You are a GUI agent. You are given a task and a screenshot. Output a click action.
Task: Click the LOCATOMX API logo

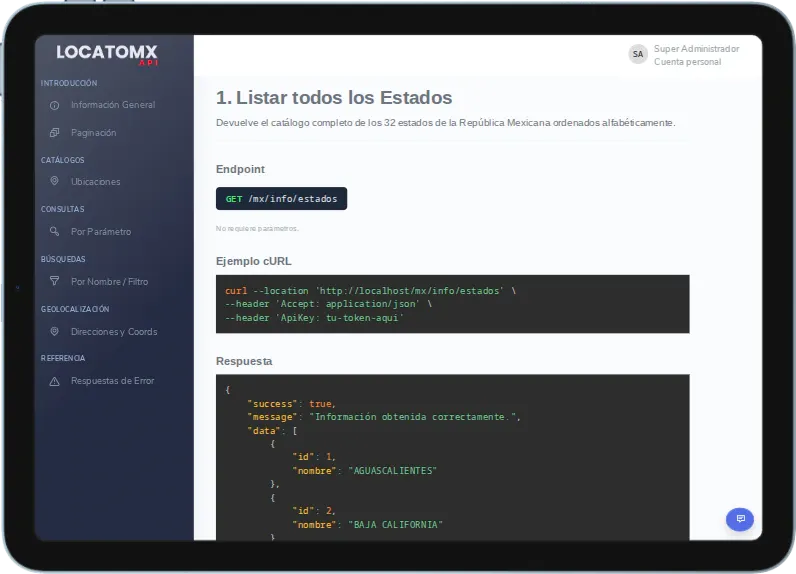click(x=107, y=54)
